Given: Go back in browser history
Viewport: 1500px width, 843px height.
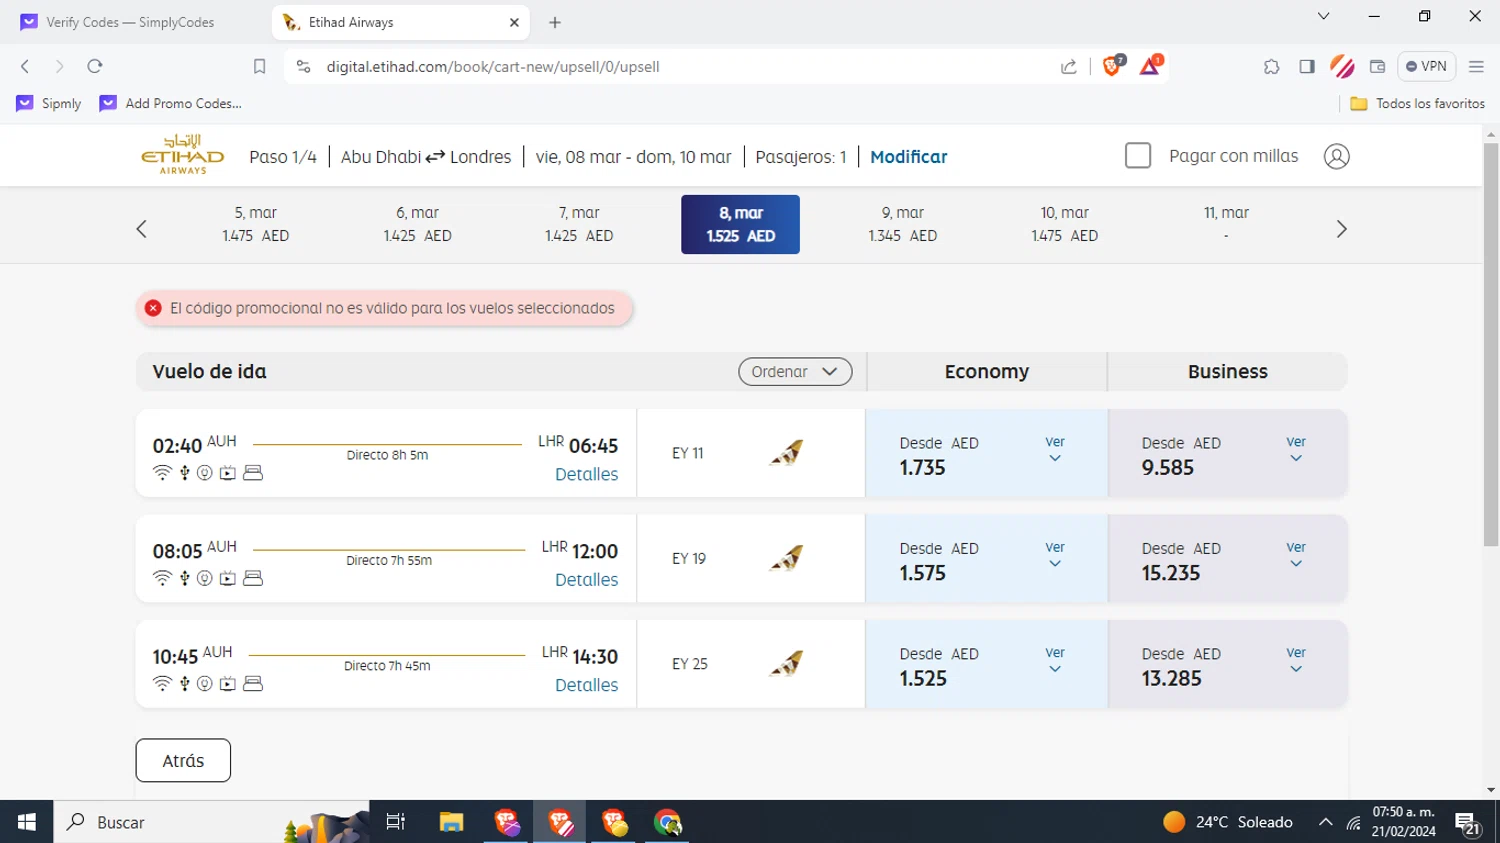Looking at the screenshot, I should (25, 66).
